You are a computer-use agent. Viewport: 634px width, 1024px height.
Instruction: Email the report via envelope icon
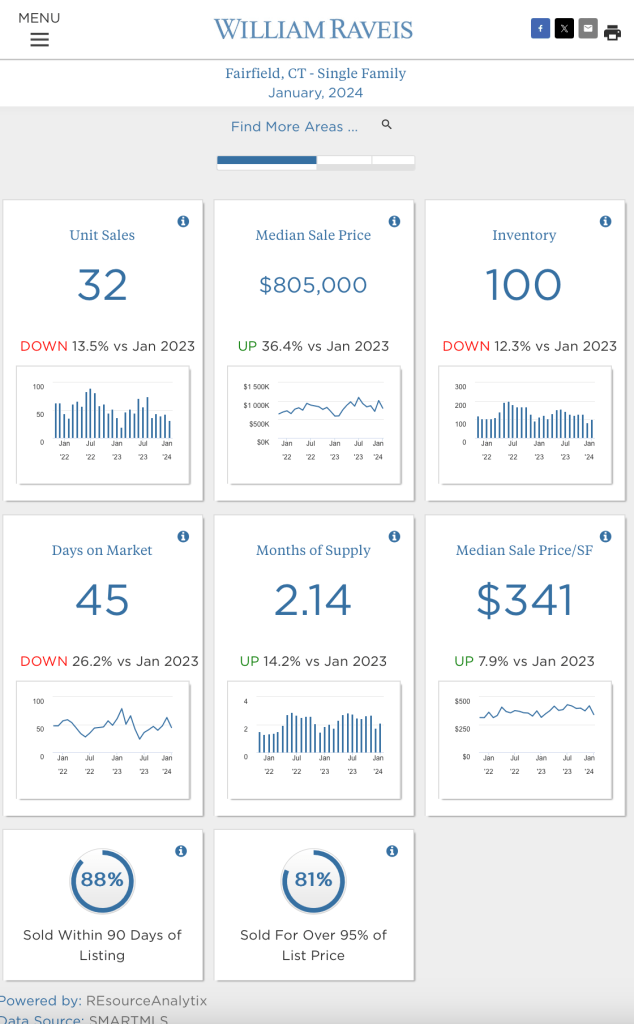[588, 29]
